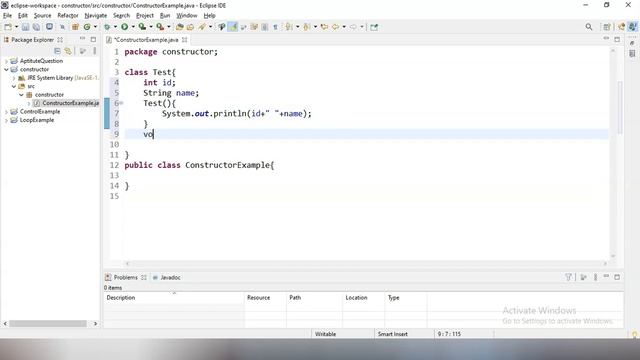640x360 pixels.
Task: Close the ConstructorExample.java editor tab
Action: click(184, 40)
